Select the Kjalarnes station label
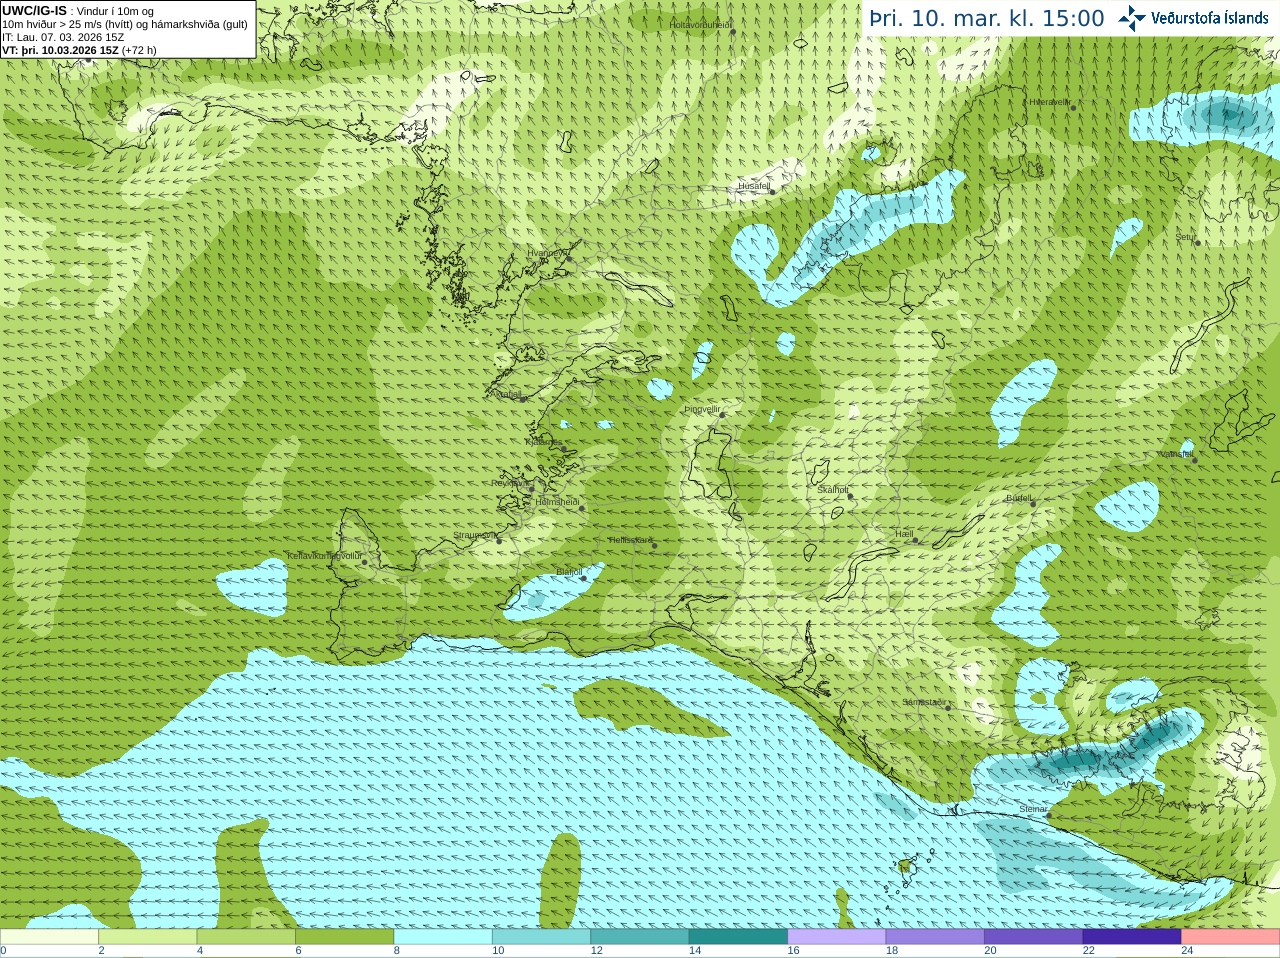 pos(544,441)
